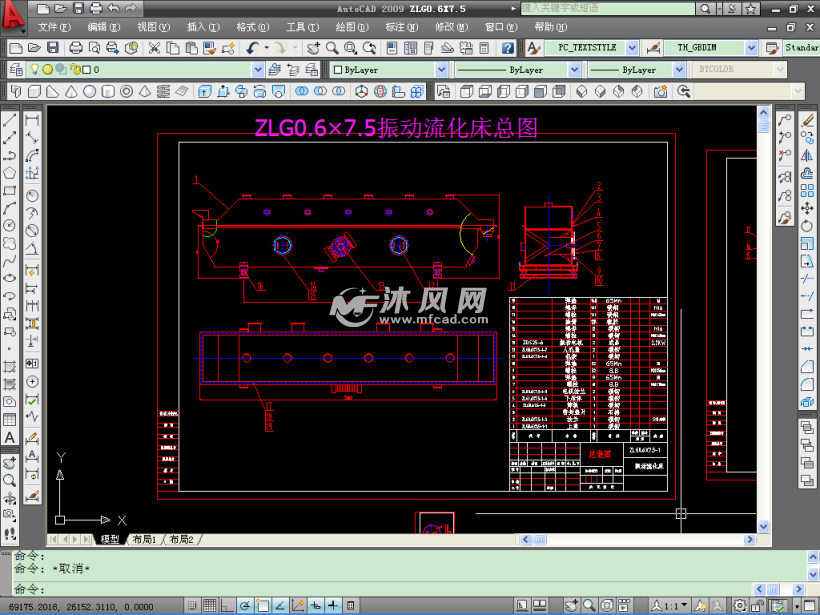Open the Zoom Realtime magnifier tool
Image resolution: width=820 pixels, height=615 pixels.
click(332, 48)
